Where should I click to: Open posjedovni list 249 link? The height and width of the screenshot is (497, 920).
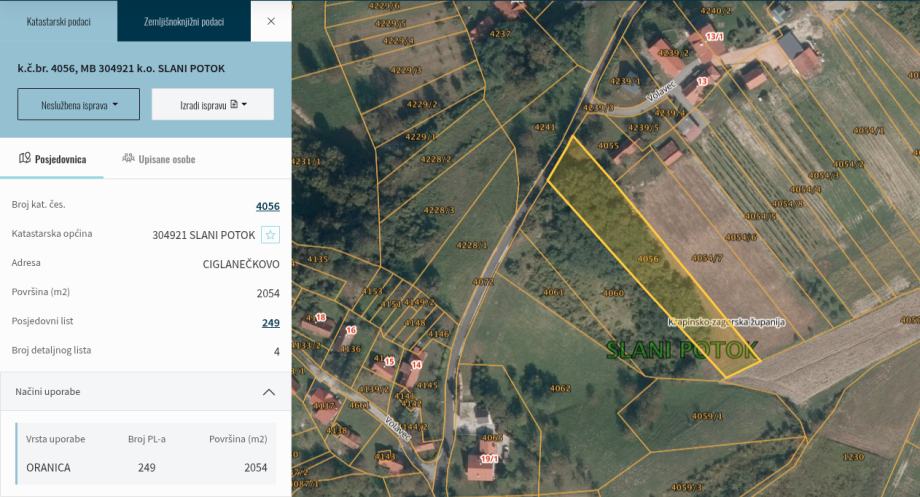[270, 323]
